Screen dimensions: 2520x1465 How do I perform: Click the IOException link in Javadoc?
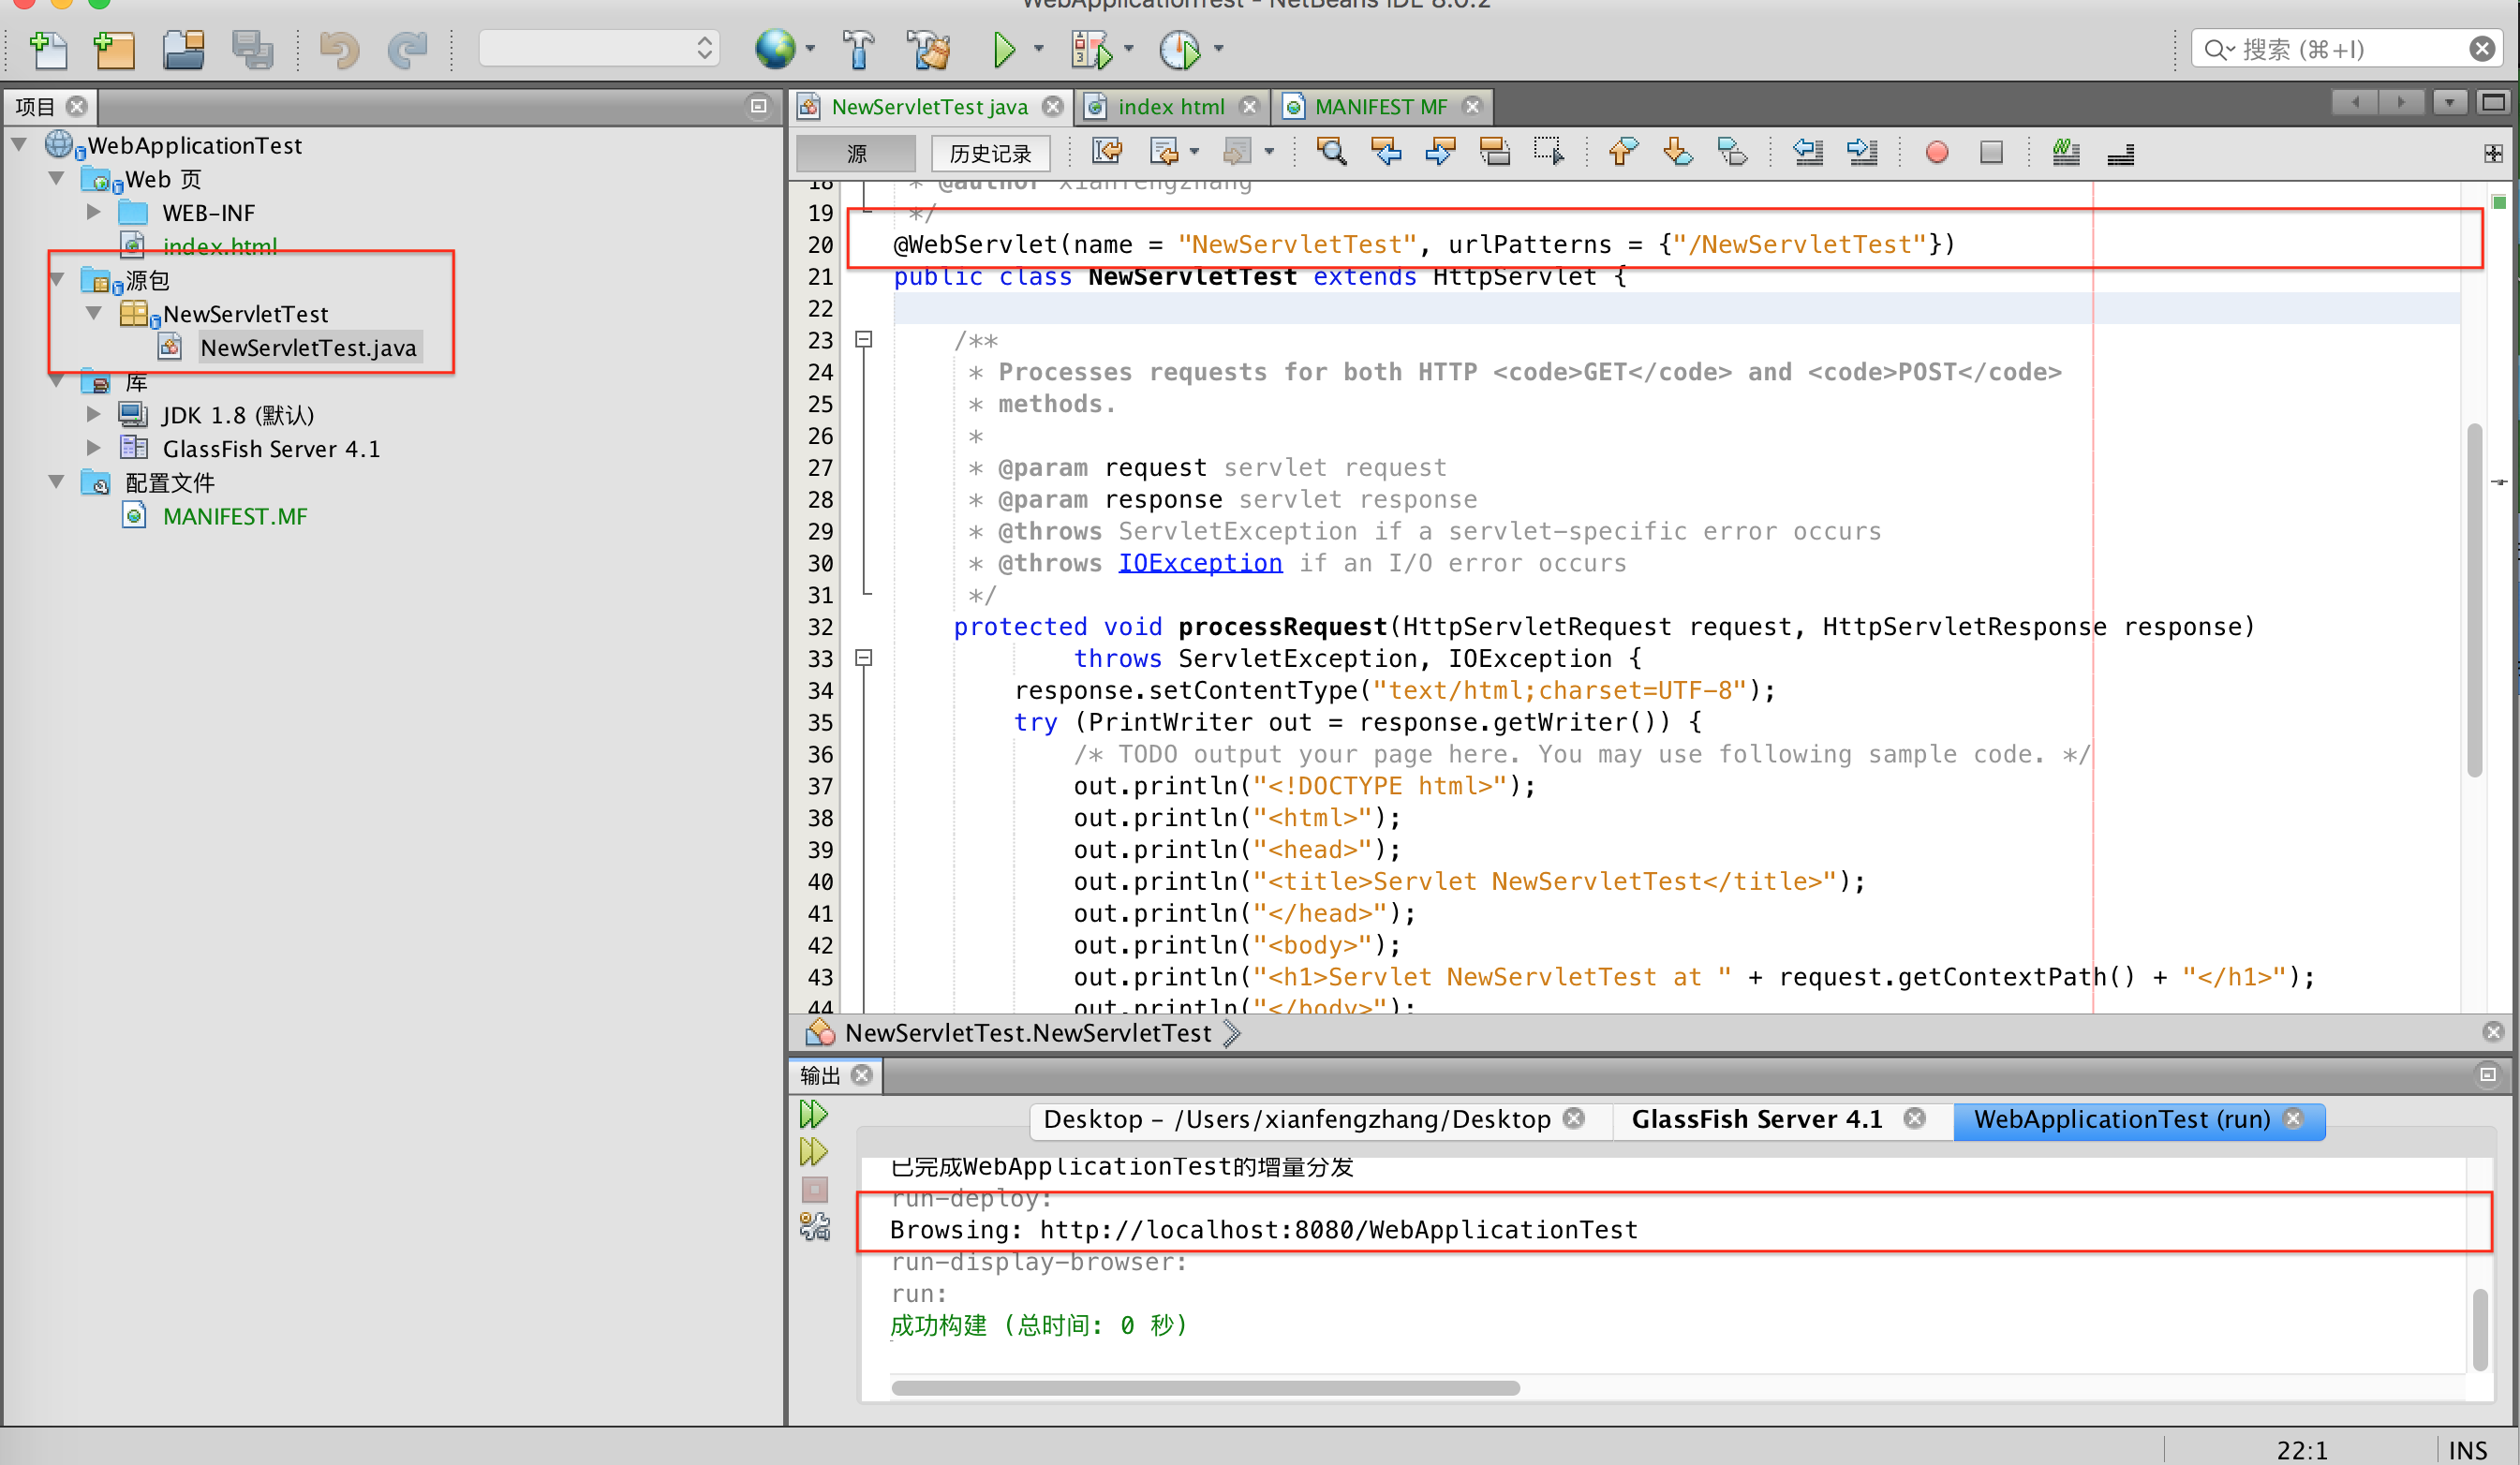1199,563
